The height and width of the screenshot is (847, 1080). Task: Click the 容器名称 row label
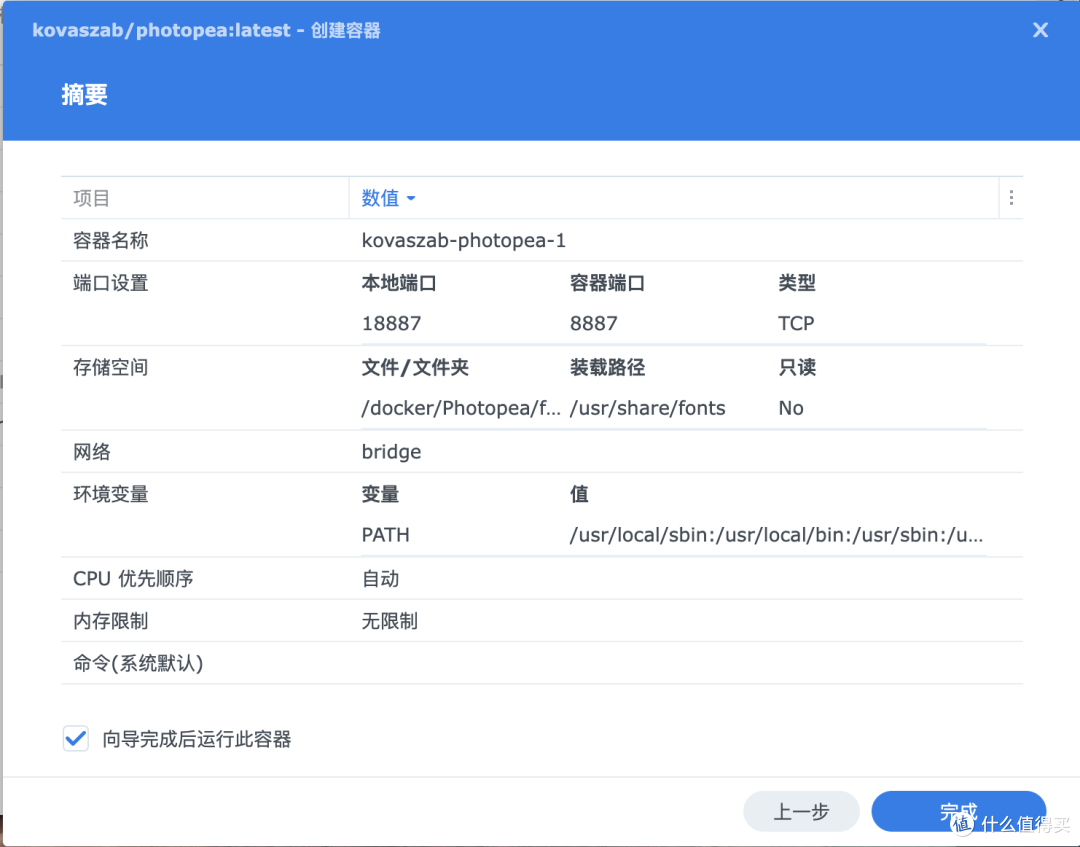coord(111,240)
